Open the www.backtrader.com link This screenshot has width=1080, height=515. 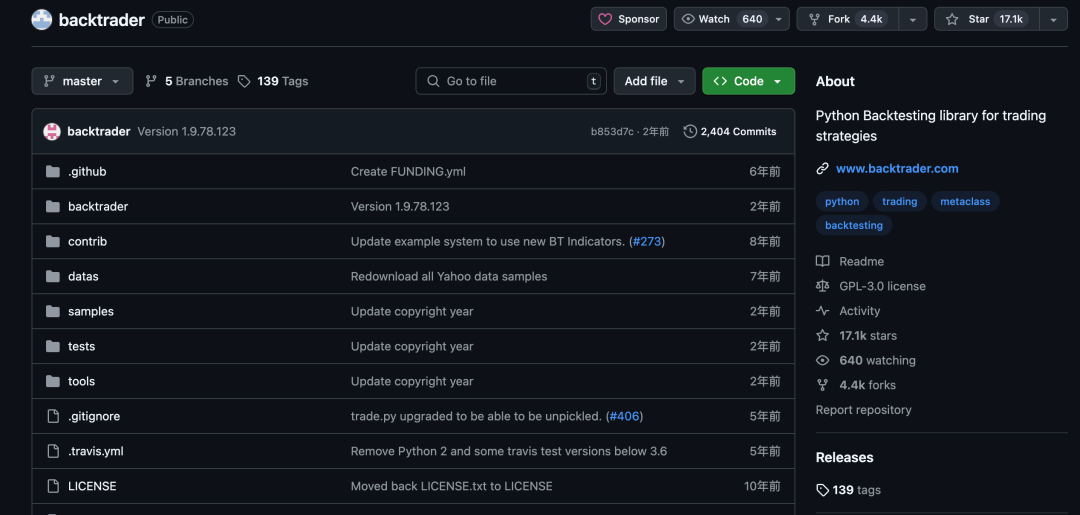coord(897,169)
